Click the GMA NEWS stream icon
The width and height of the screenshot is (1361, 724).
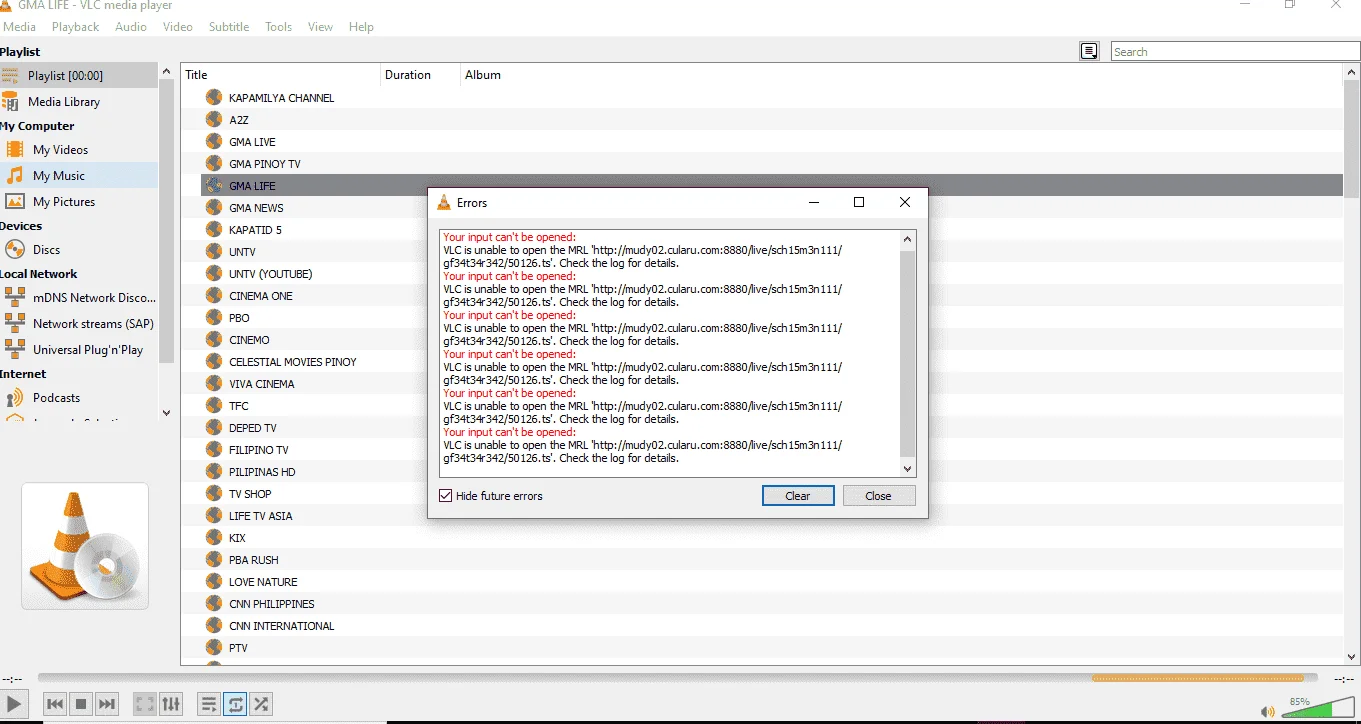click(213, 207)
